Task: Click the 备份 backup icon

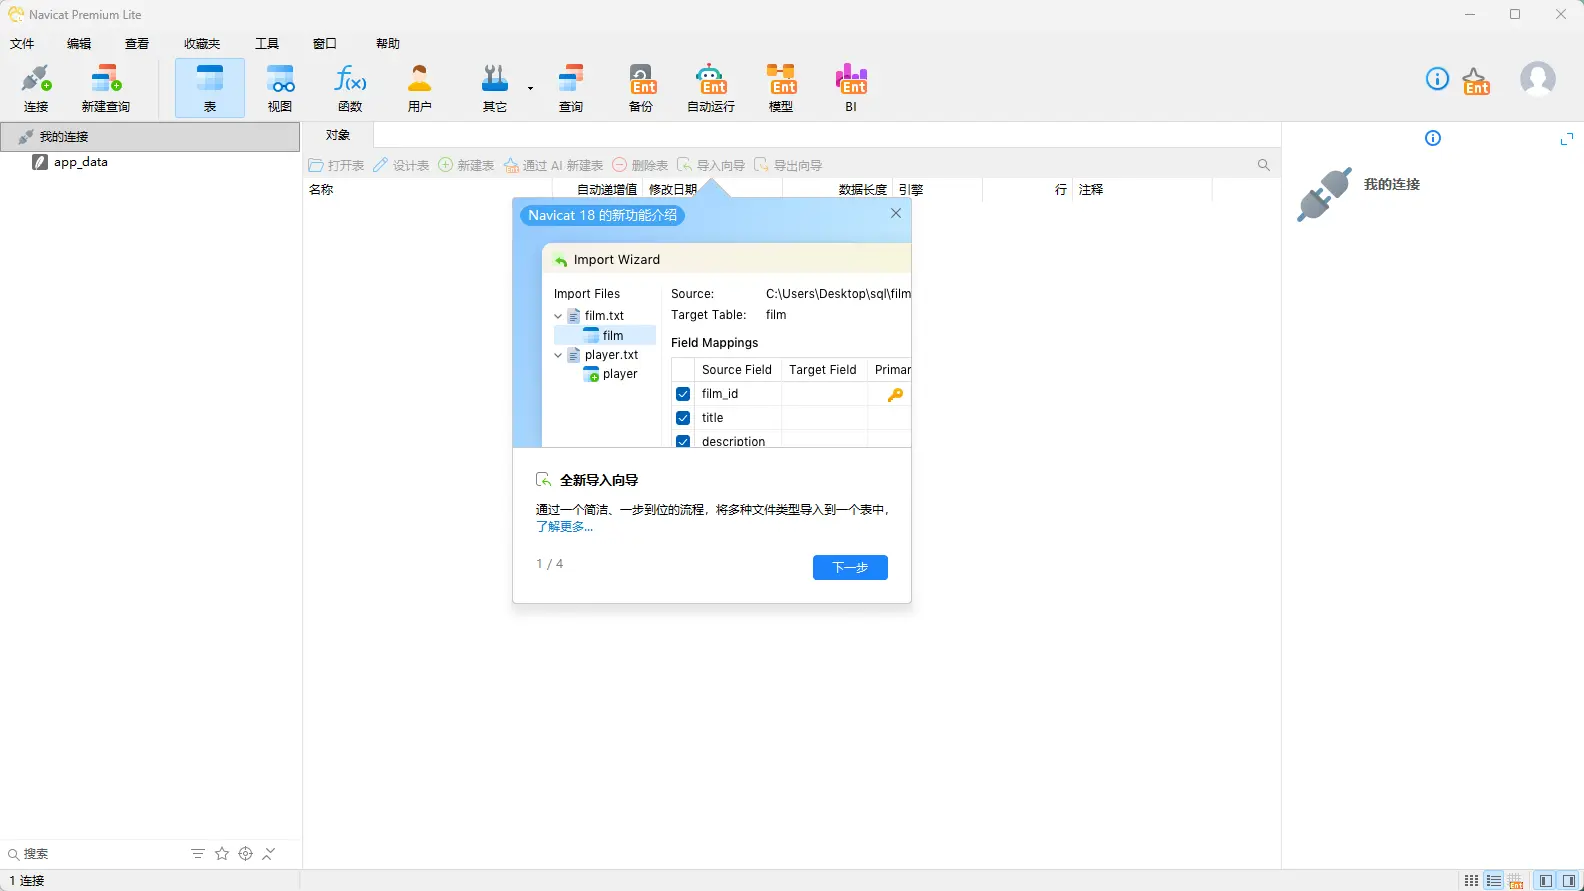Action: coord(641,88)
